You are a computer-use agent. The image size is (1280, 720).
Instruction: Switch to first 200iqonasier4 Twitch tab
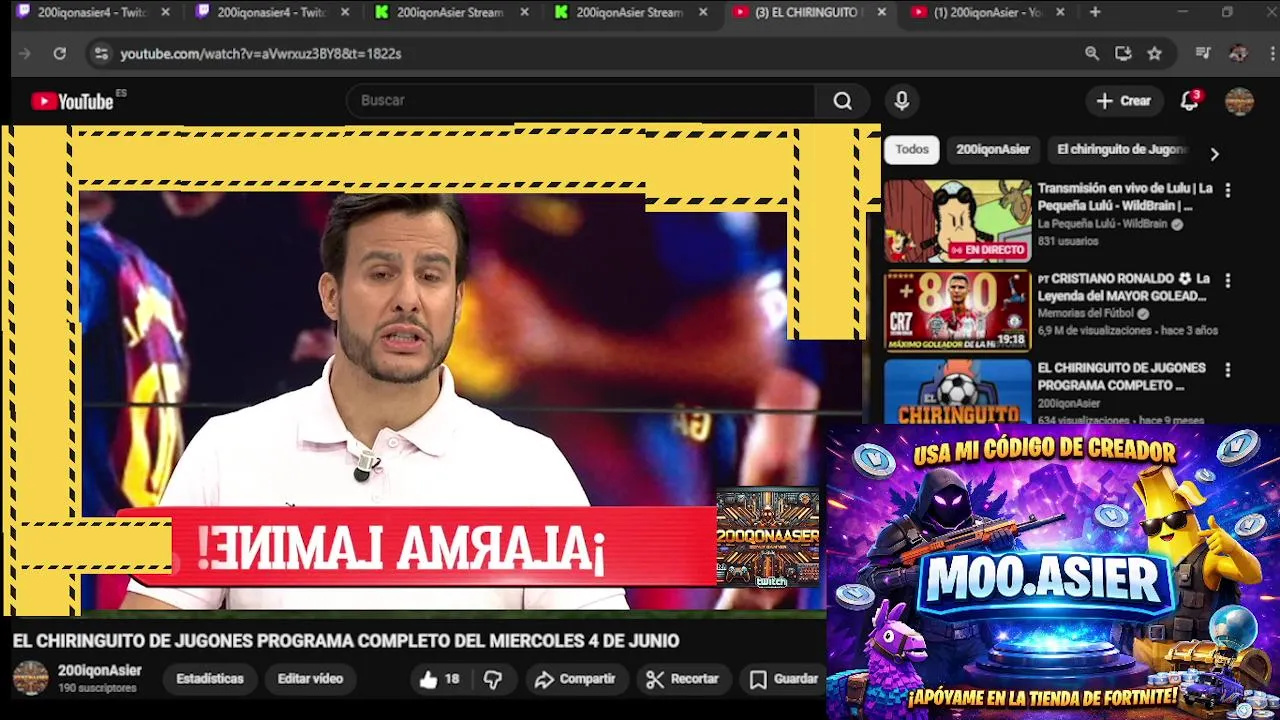point(92,12)
